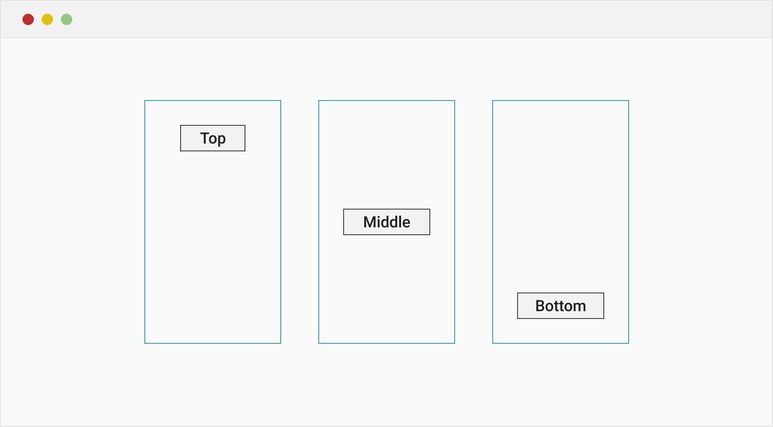
Task: Minimize the window using the yellow dot
Action: (47, 19)
